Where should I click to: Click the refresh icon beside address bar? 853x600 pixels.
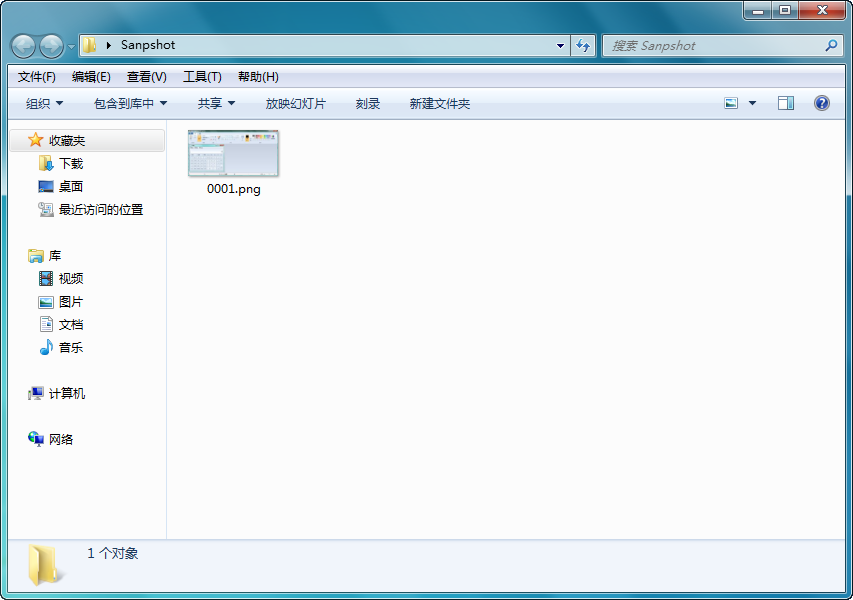[584, 45]
